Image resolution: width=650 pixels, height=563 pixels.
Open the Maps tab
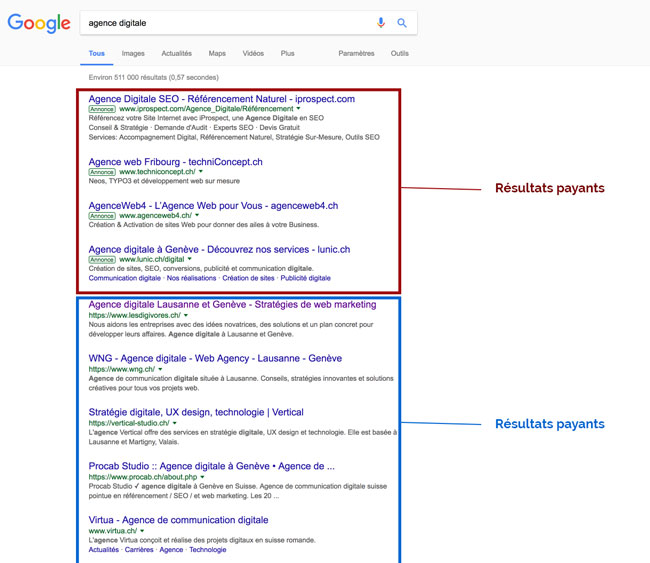point(217,53)
